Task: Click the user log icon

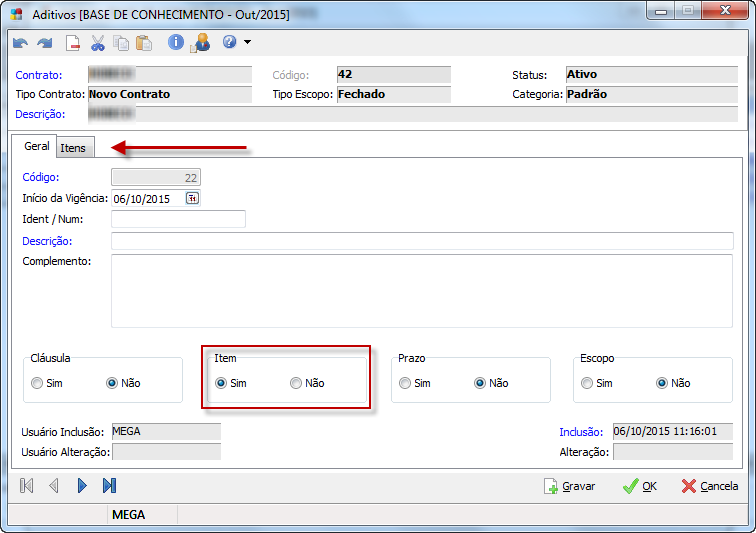Action: [200, 42]
